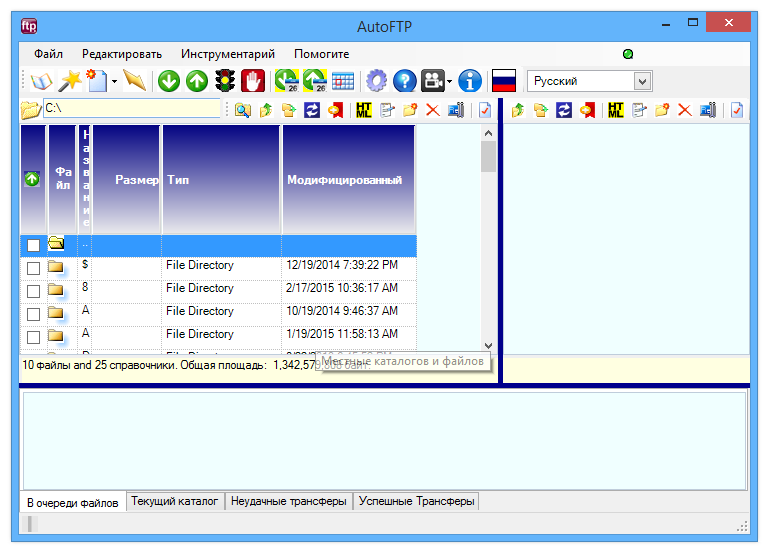Open the Русский language combo box
The width and height of the screenshot is (771, 553).
[590, 81]
